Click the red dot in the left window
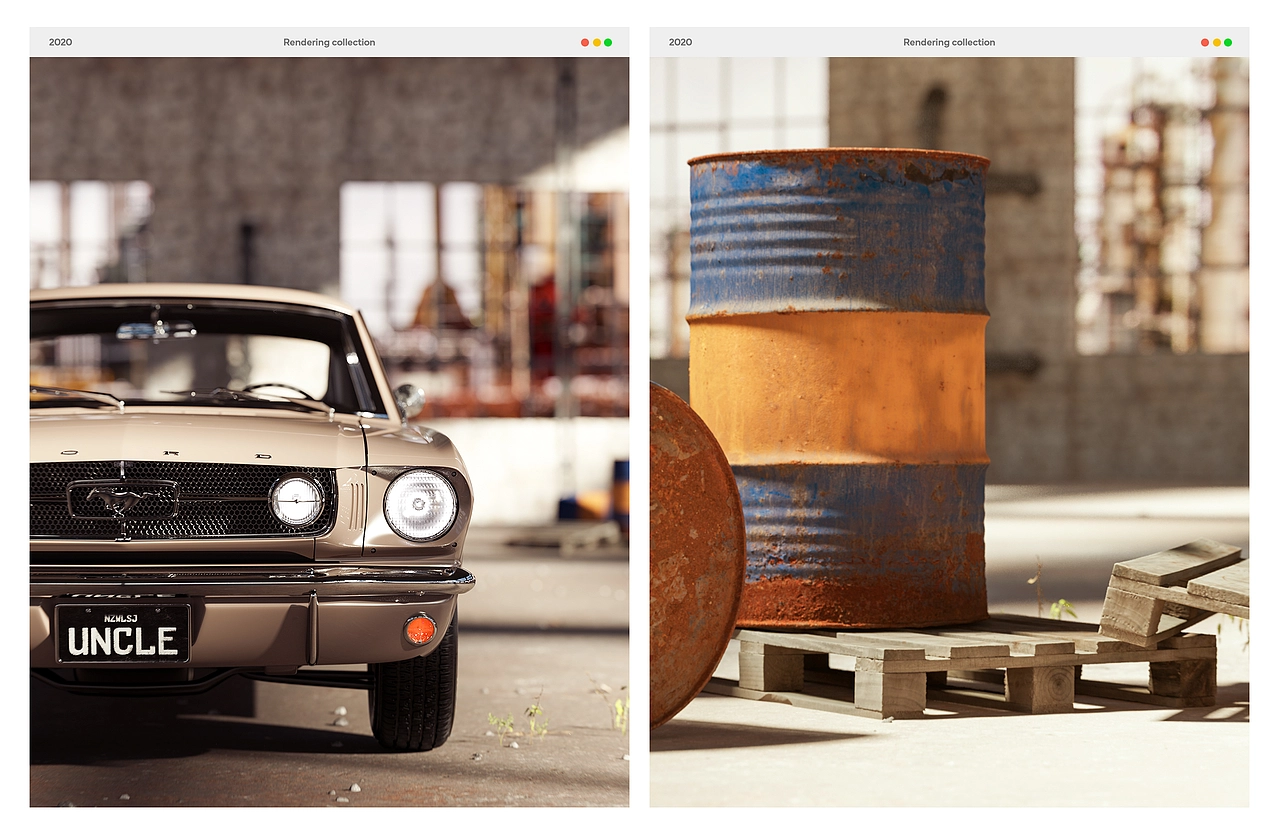The height and width of the screenshot is (837, 1280). pos(585,42)
